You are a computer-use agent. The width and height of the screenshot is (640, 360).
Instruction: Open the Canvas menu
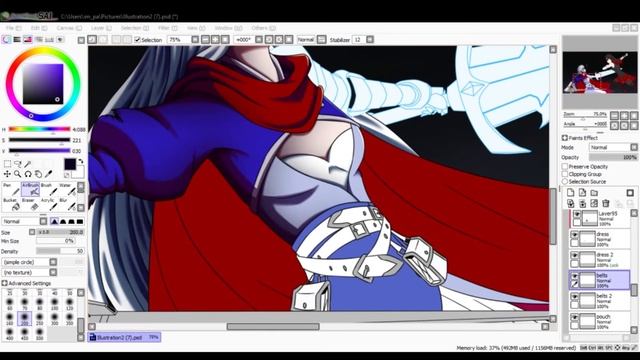tap(69, 28)
